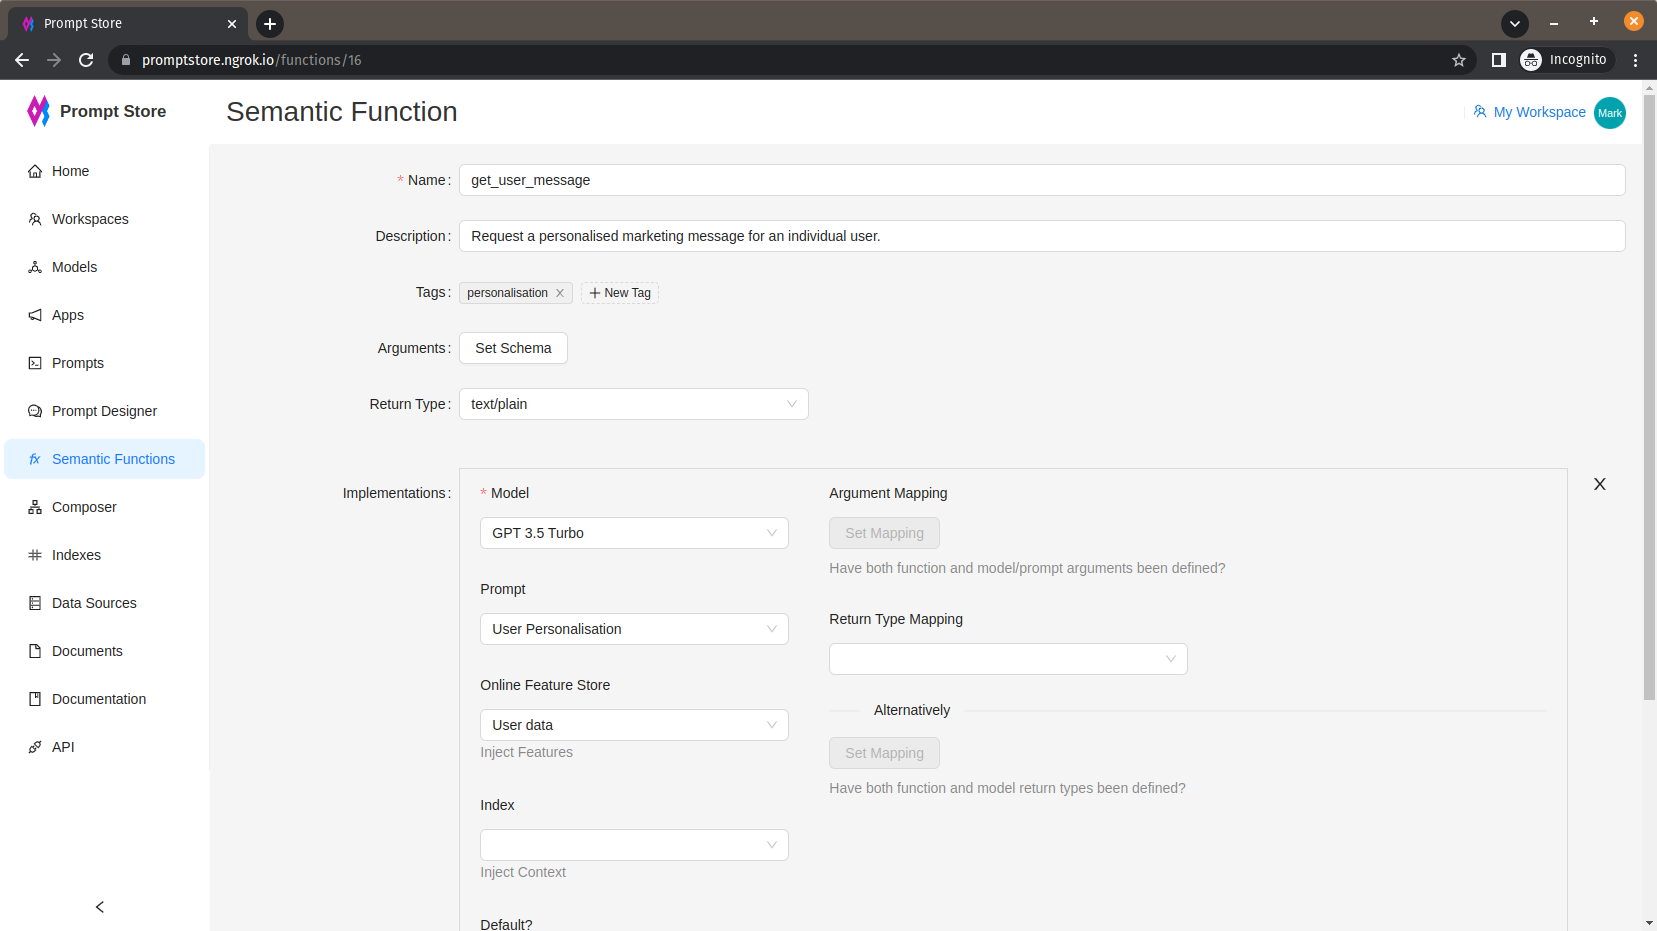Click the Prompt Store logo icon
The image size is (1657, 931).
point(38,111)
